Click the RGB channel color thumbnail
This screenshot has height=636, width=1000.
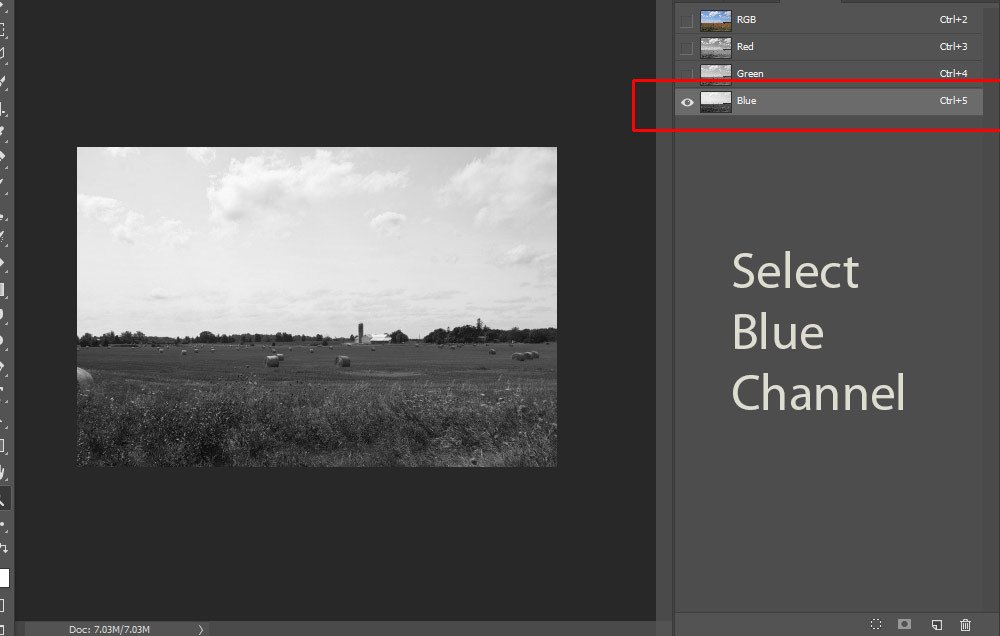click(x=716, y=20)
